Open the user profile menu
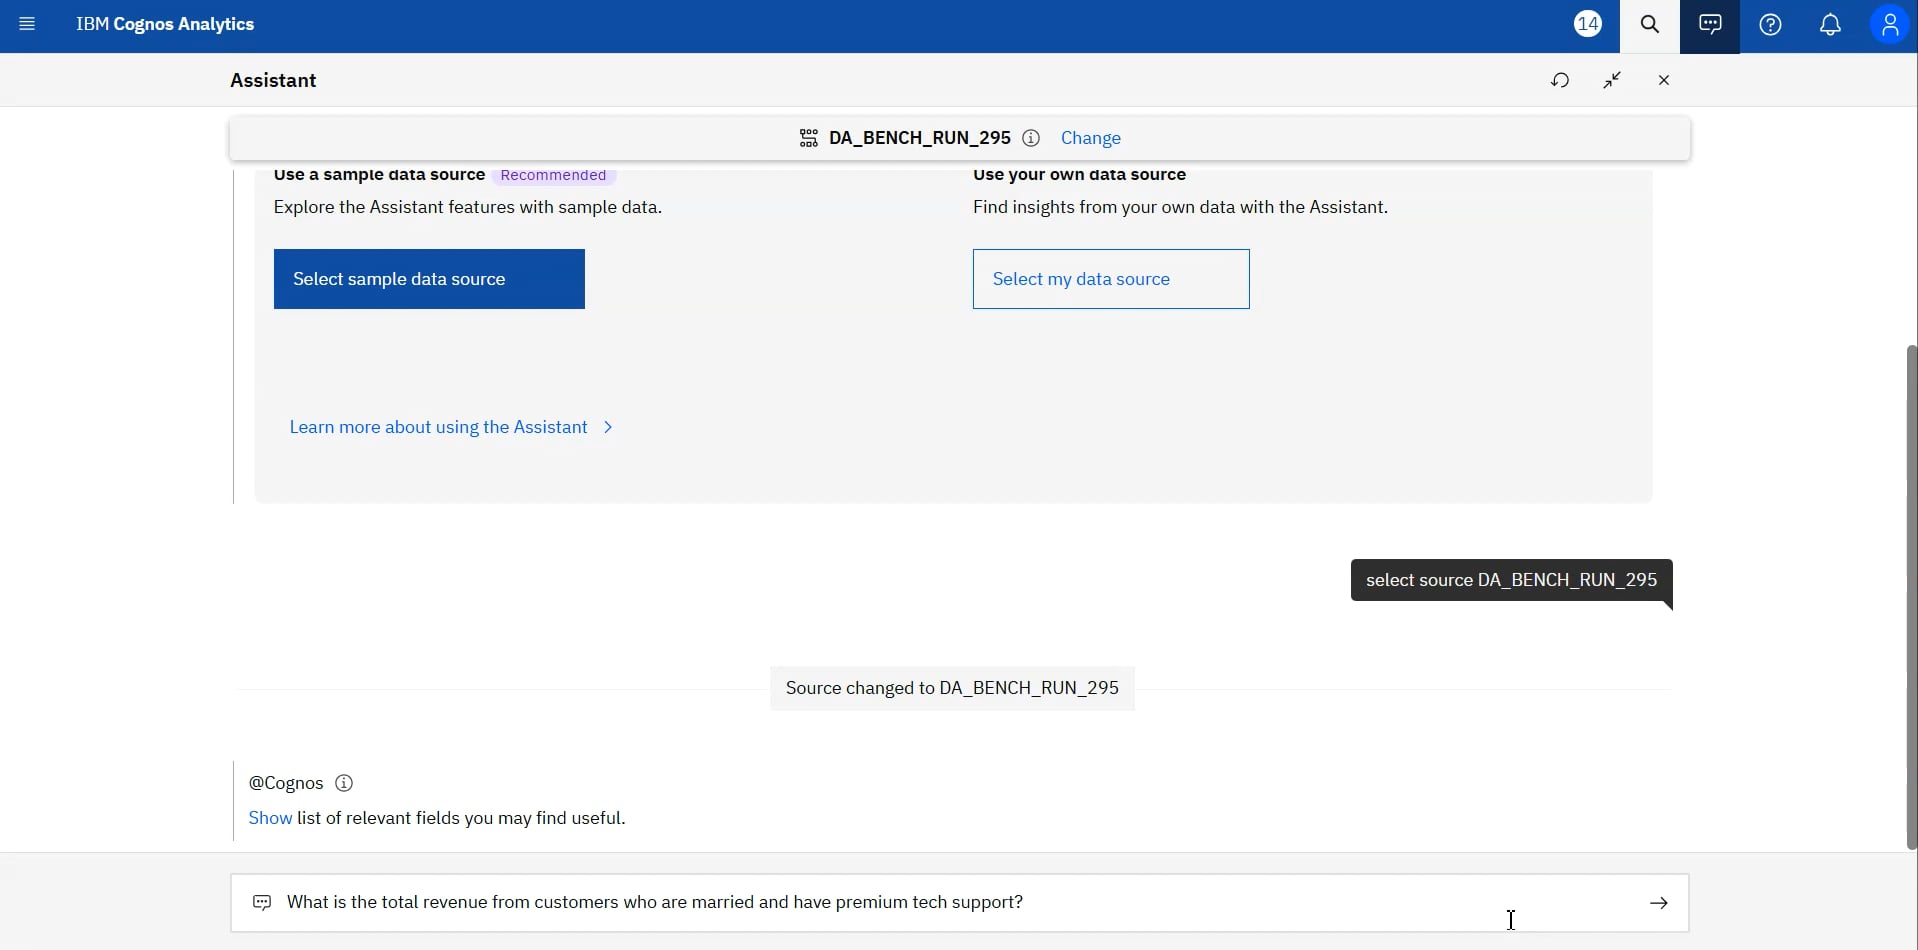 [1890, 25]
